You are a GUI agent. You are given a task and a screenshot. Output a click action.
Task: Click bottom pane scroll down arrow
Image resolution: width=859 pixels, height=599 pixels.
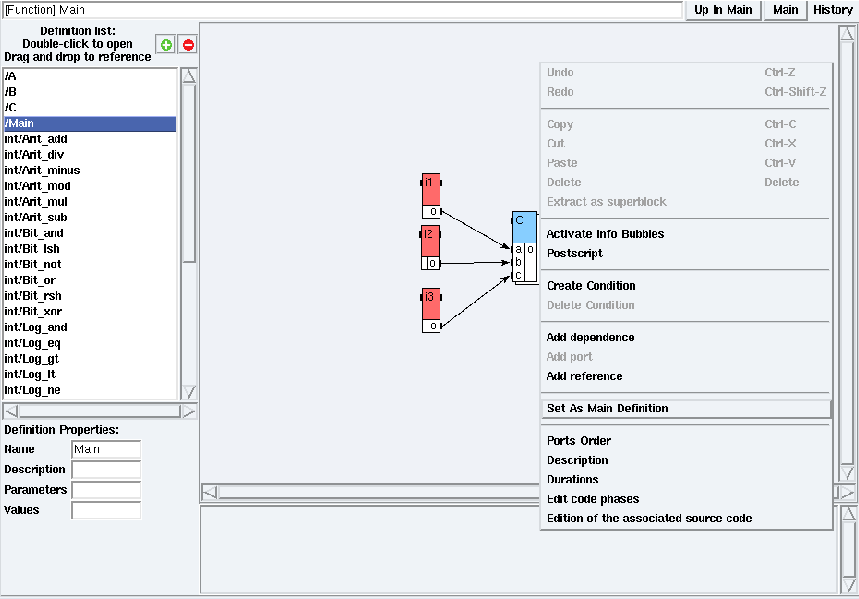847,585
